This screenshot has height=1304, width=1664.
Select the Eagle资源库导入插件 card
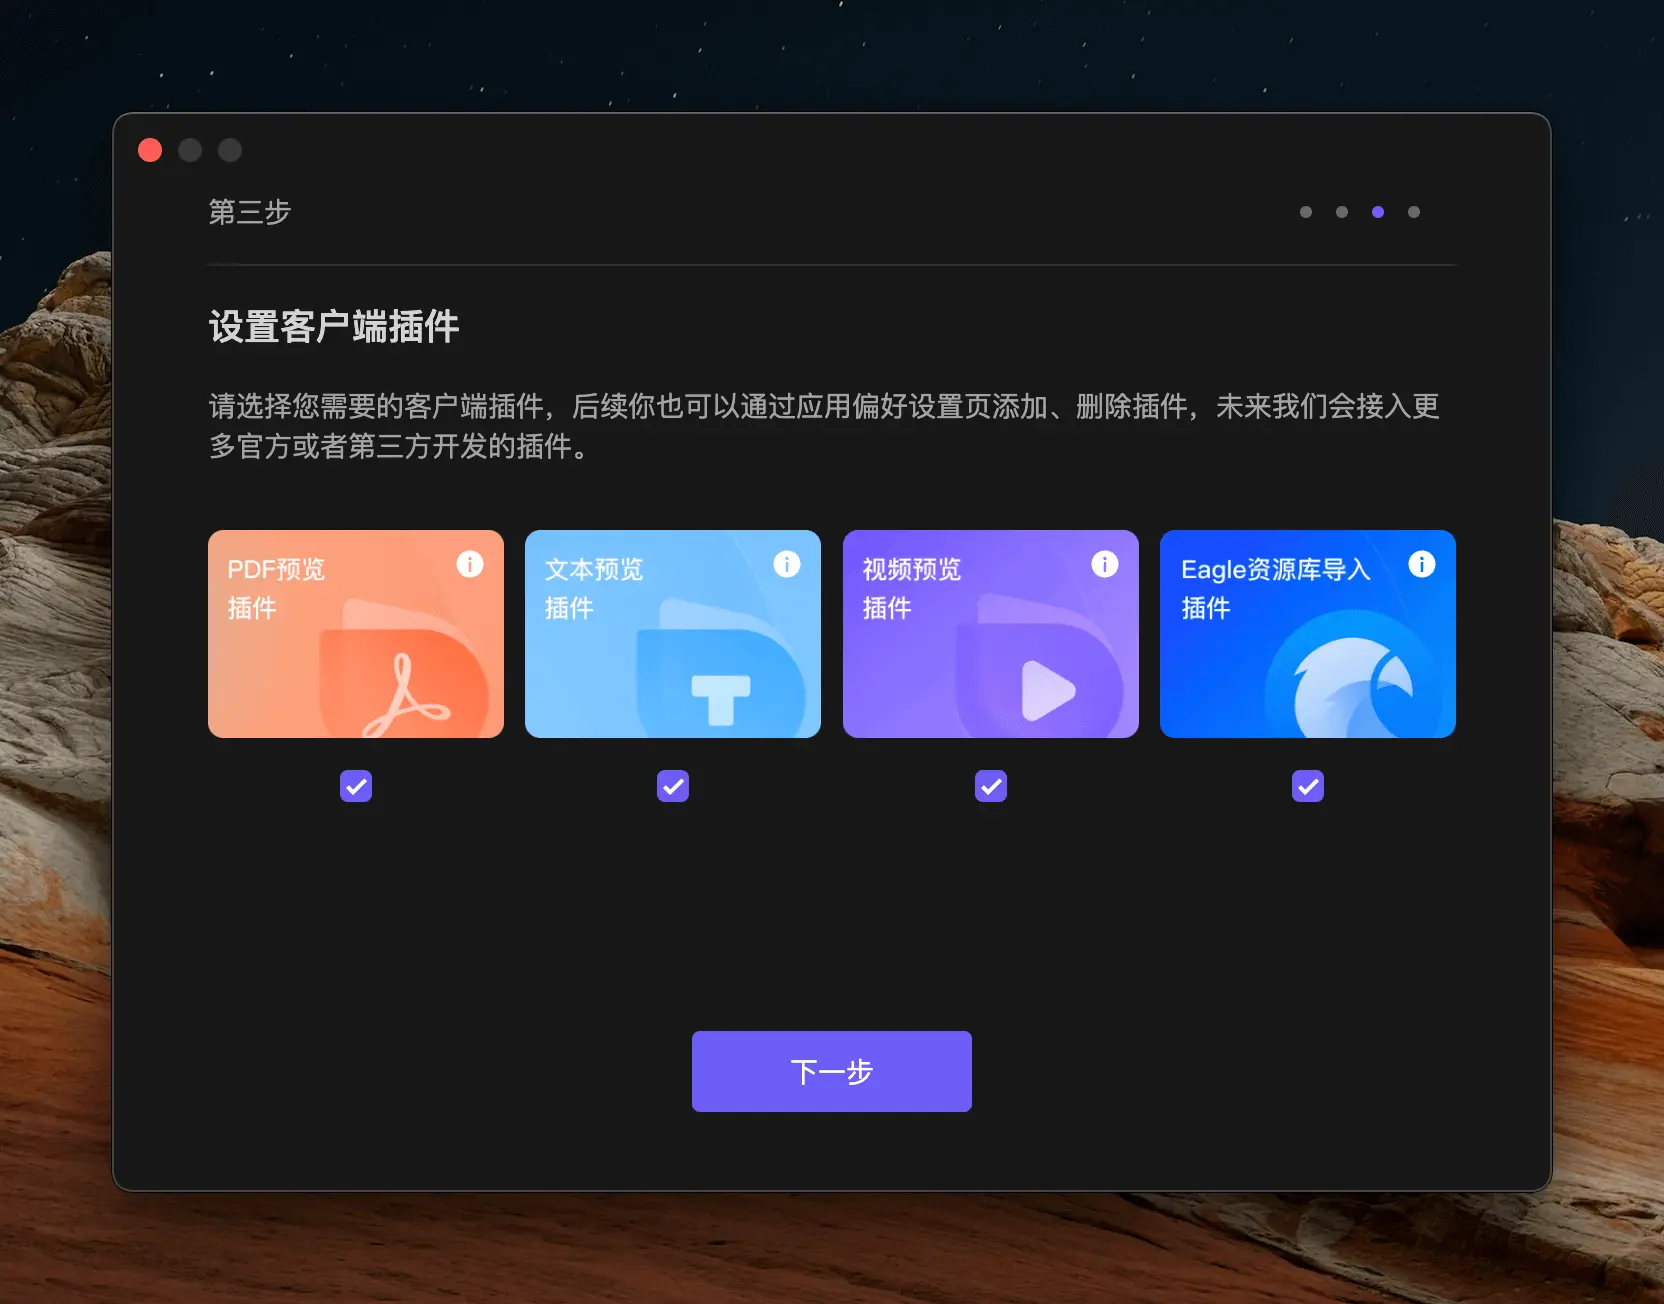click(1308, 634)
